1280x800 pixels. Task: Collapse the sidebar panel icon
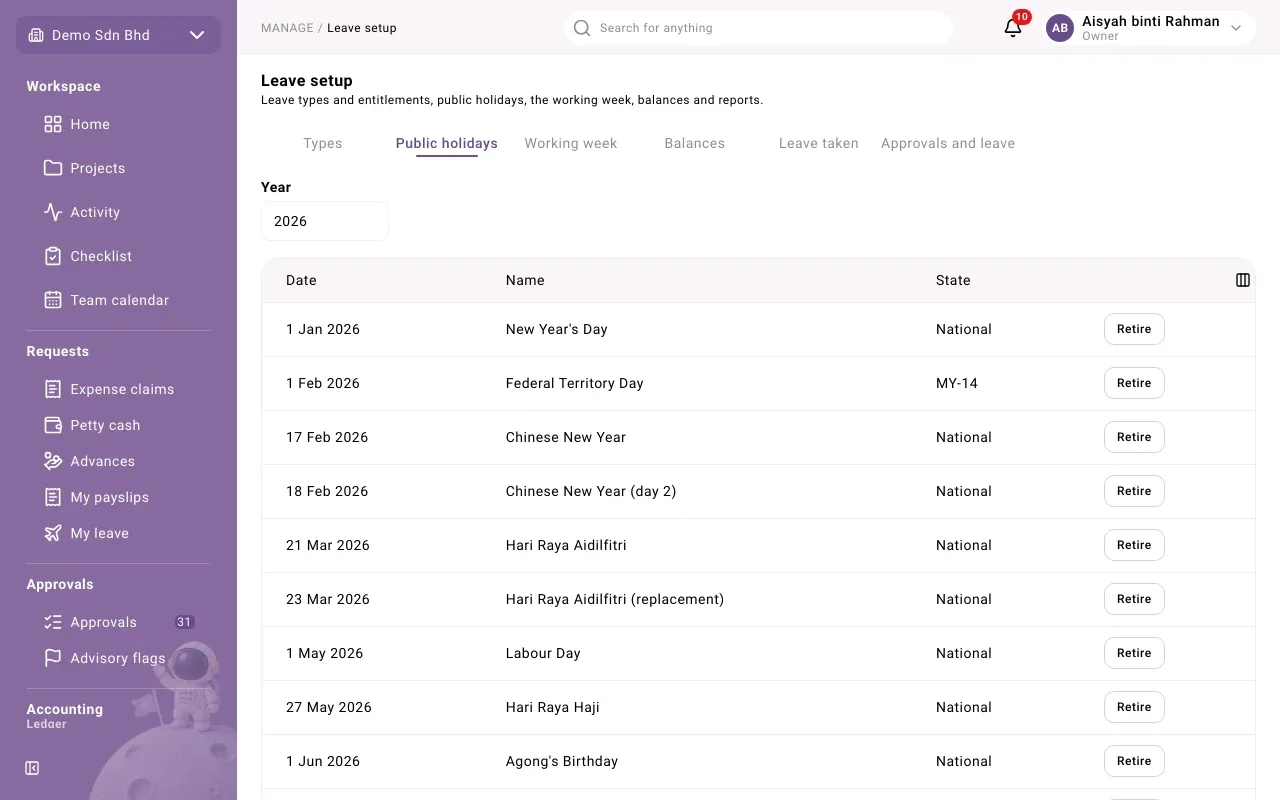pyautogui.click(x=32, y=768)
